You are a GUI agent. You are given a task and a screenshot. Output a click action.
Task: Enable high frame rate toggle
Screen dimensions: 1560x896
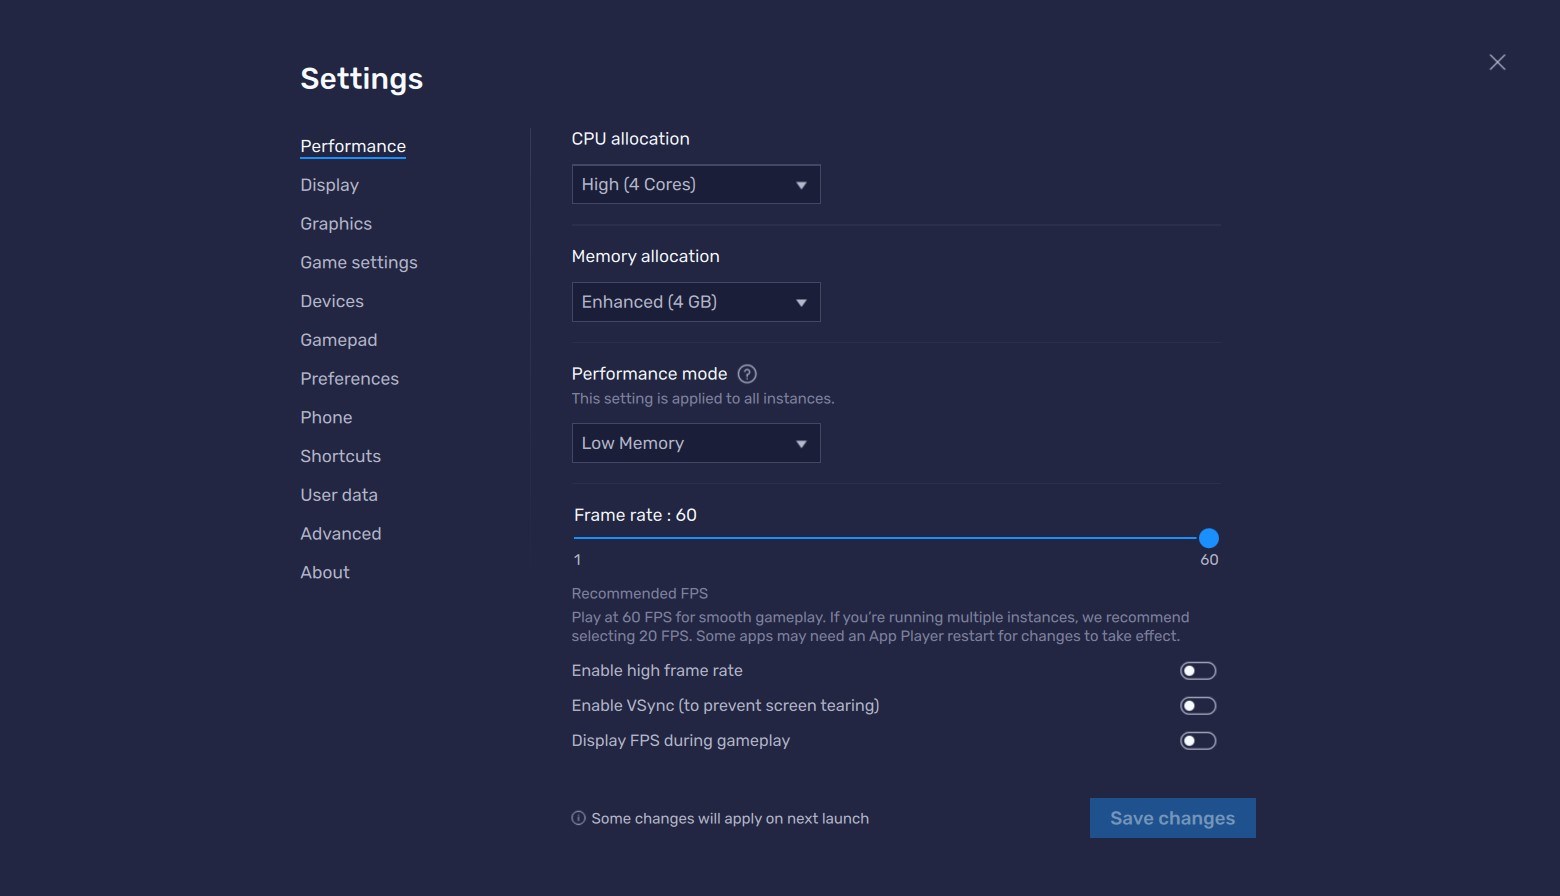(x=1198, y=671)
